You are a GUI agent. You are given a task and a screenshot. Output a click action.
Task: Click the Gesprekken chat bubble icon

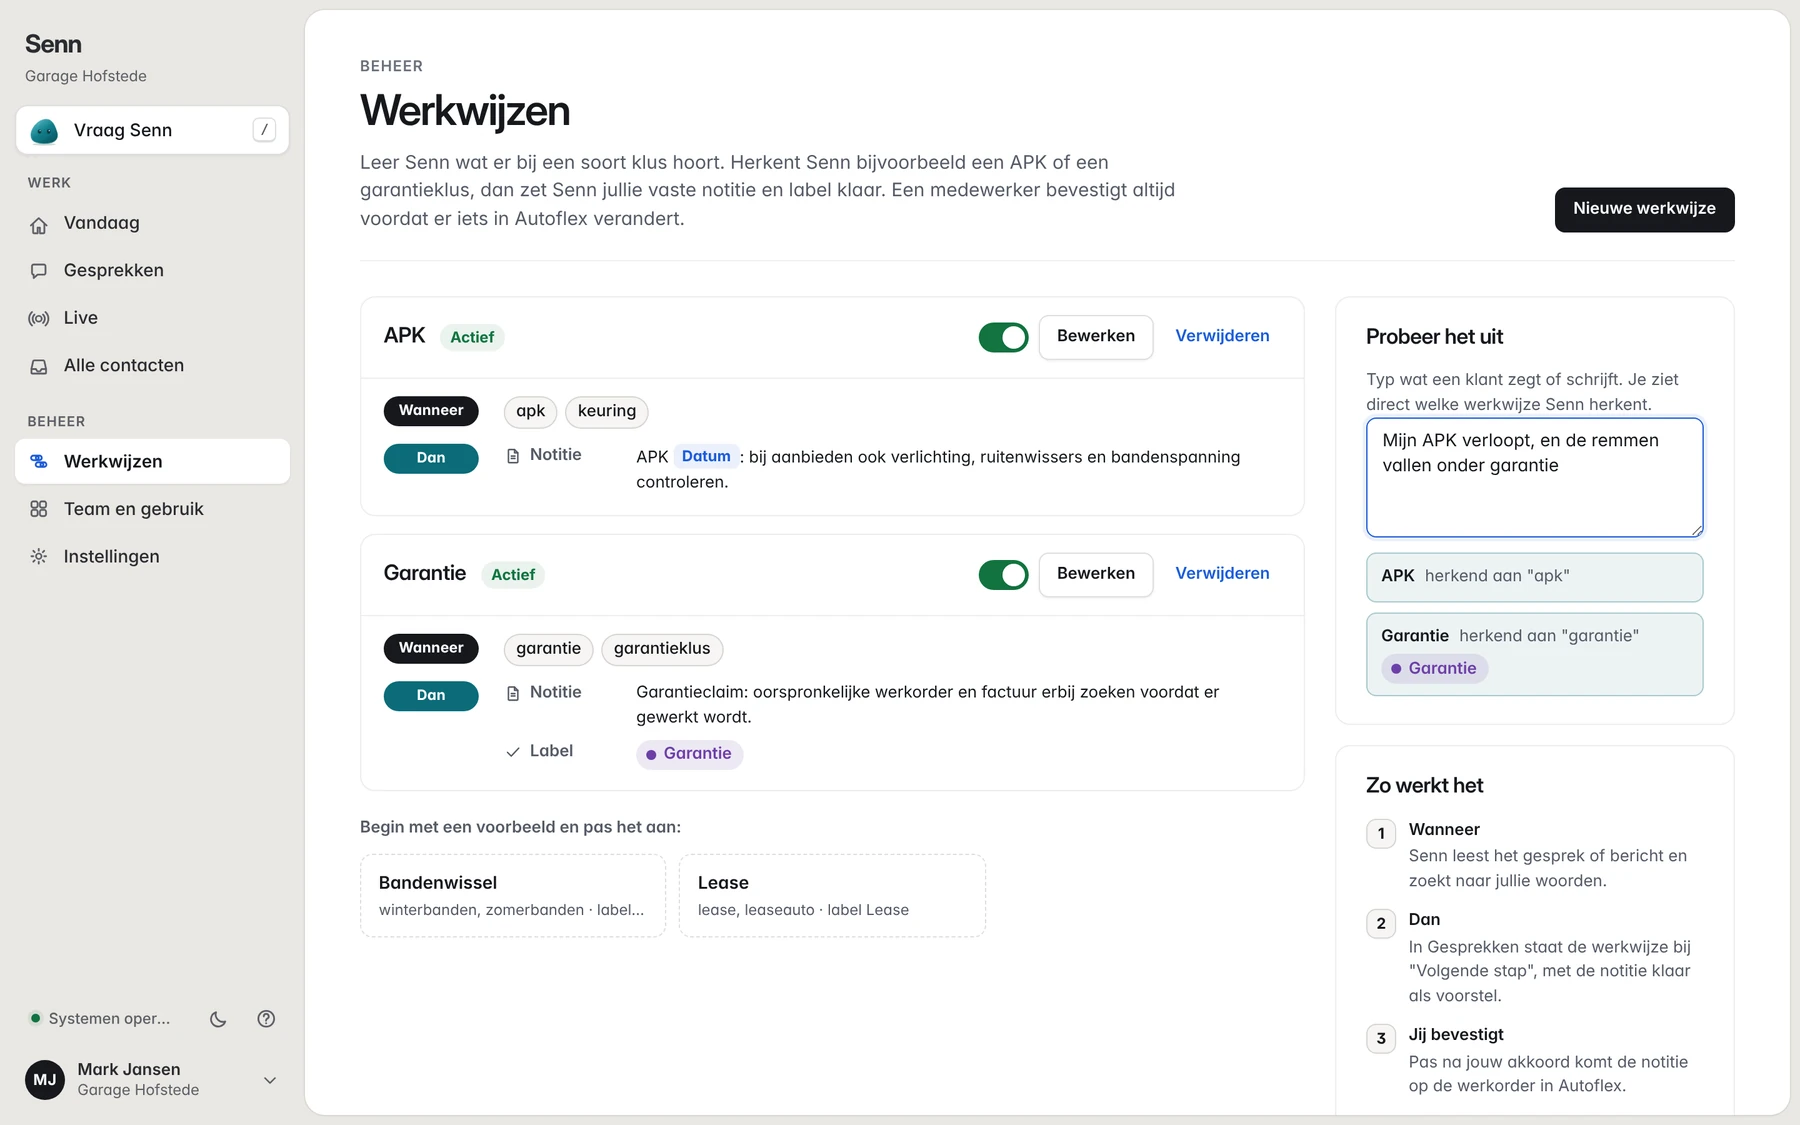pos(39,271)
